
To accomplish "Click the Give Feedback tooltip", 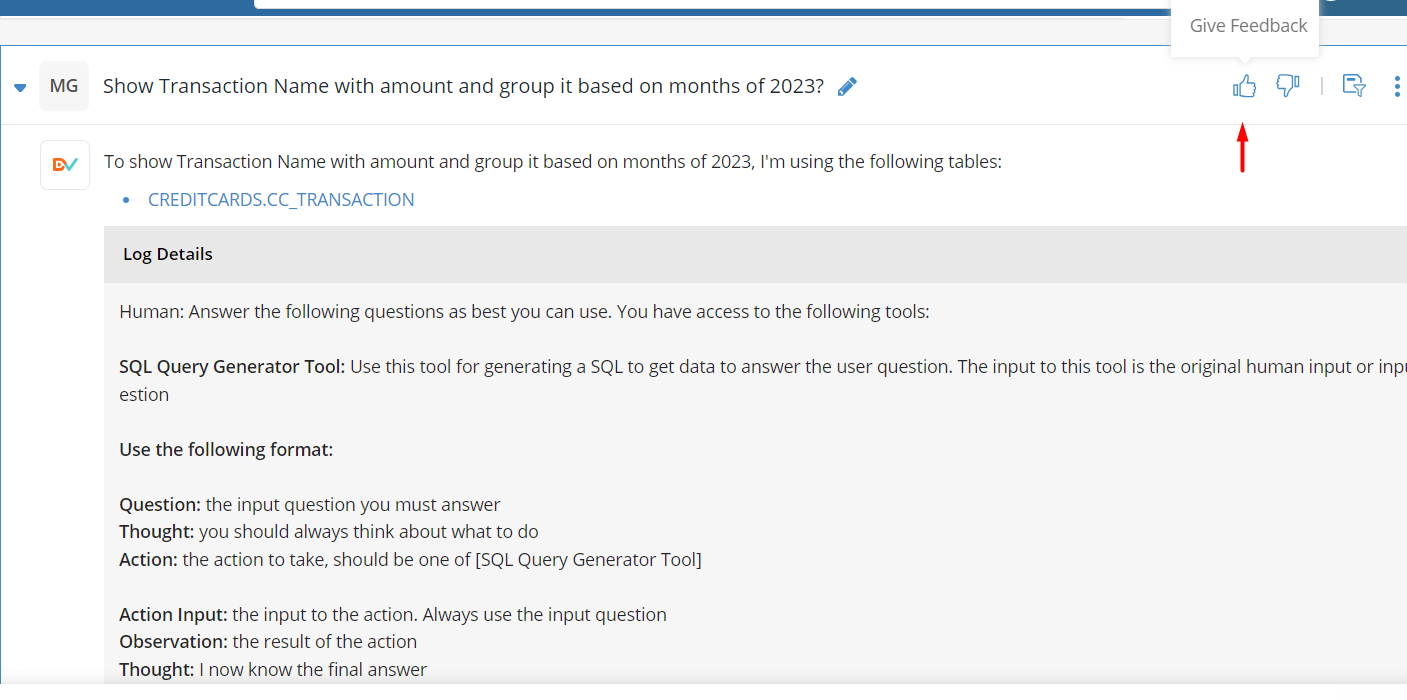I will tap(1248, 26).
